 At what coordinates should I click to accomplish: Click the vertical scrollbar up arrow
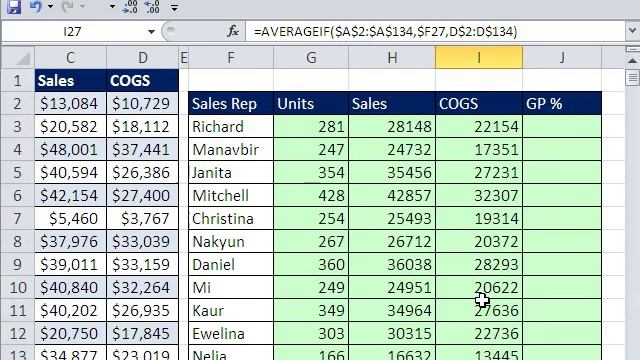632,61
